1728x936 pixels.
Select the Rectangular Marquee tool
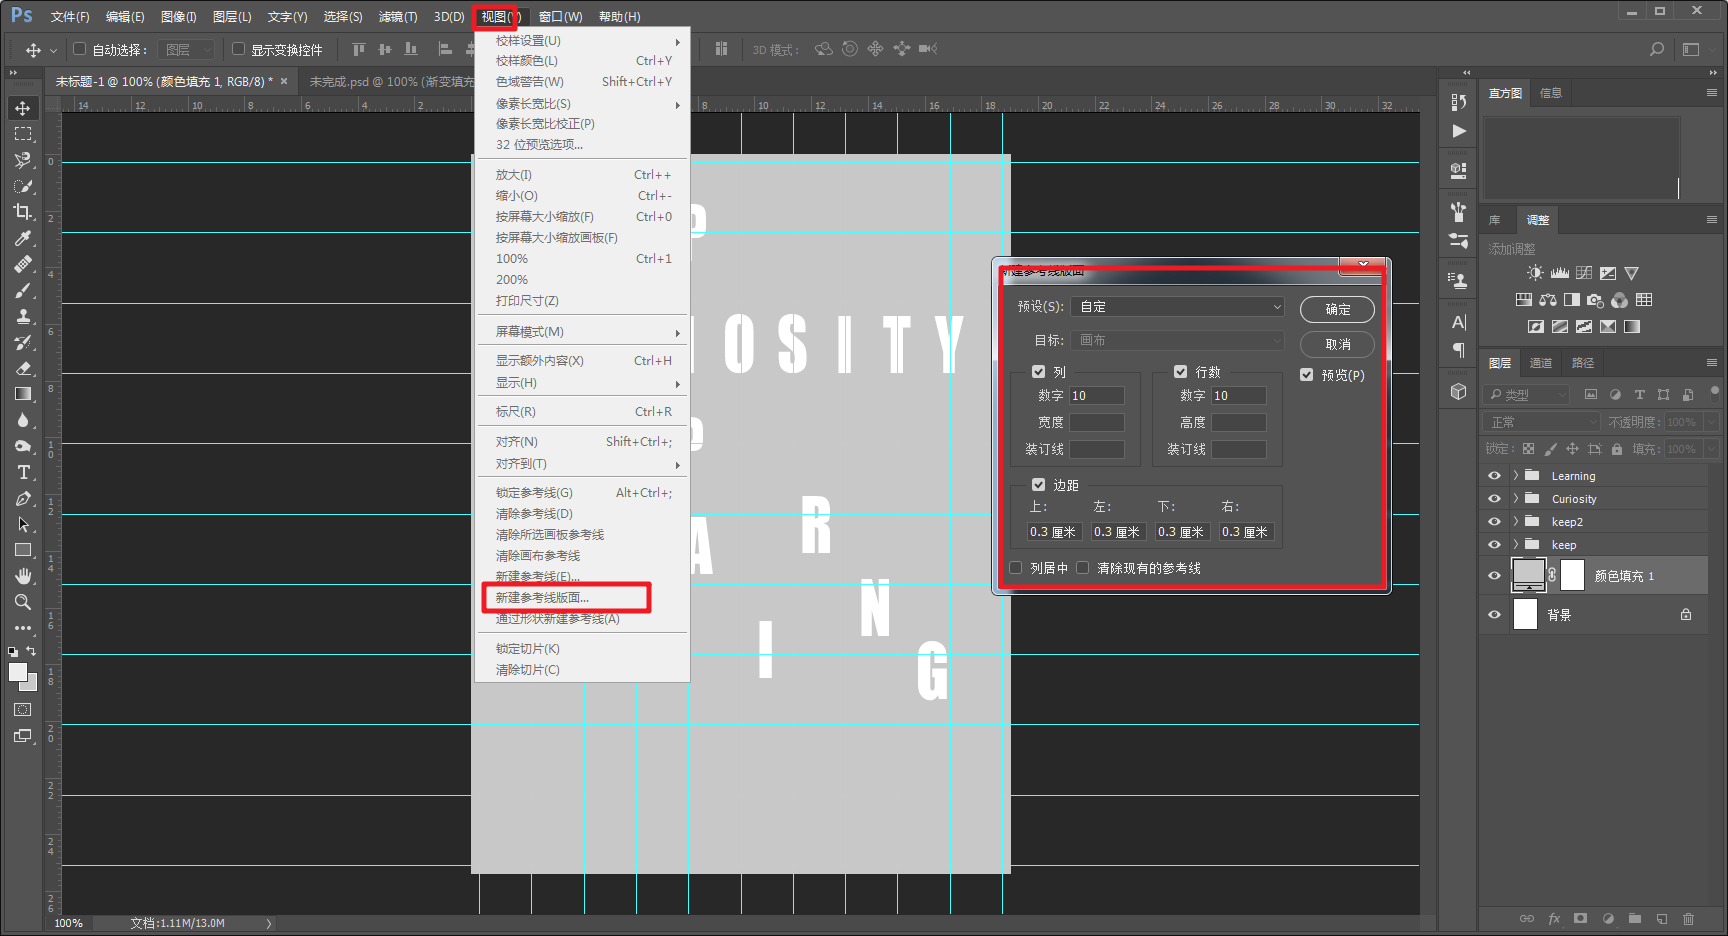(x=23, y=134)
